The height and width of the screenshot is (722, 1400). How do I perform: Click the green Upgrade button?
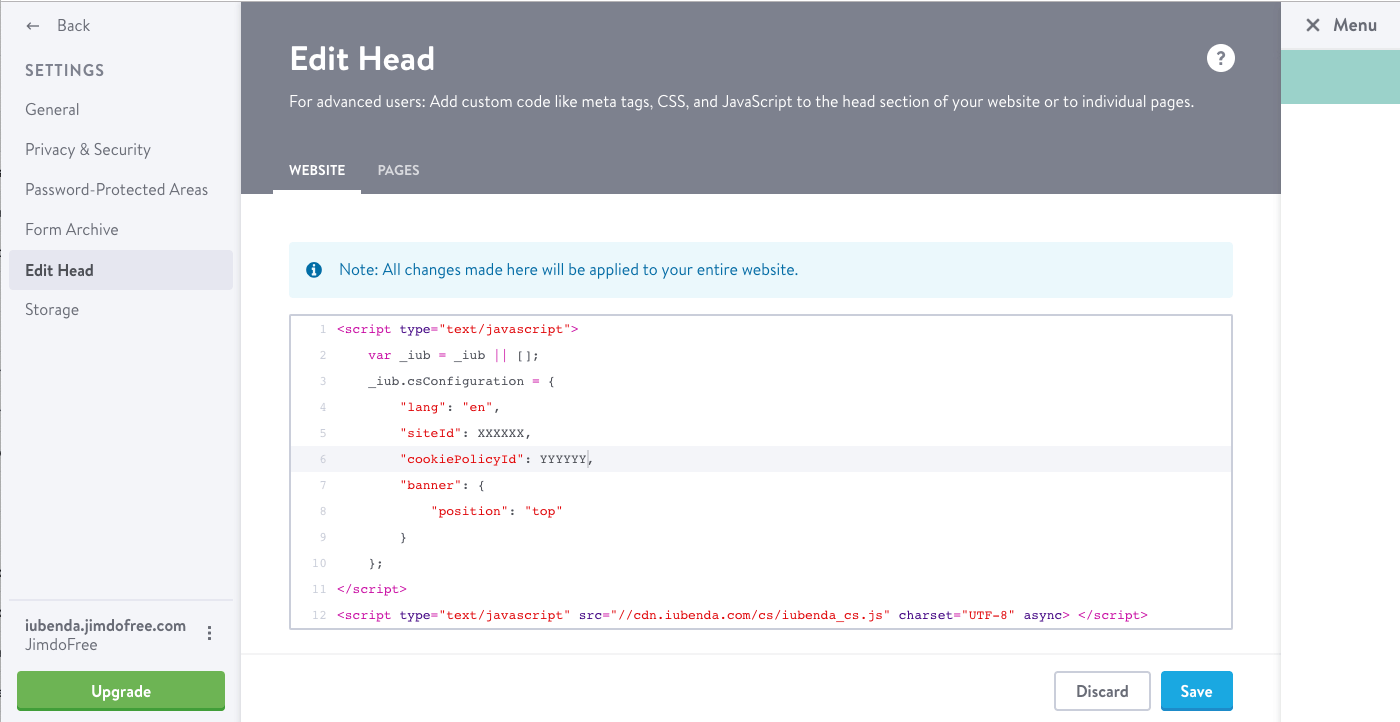pos(120,691)
